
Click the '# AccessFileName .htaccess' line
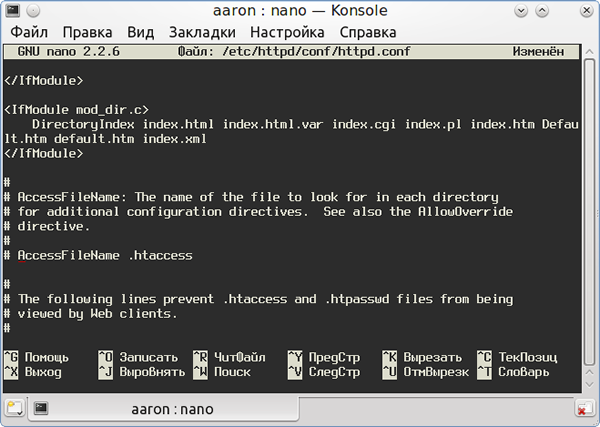click(98, 255)
